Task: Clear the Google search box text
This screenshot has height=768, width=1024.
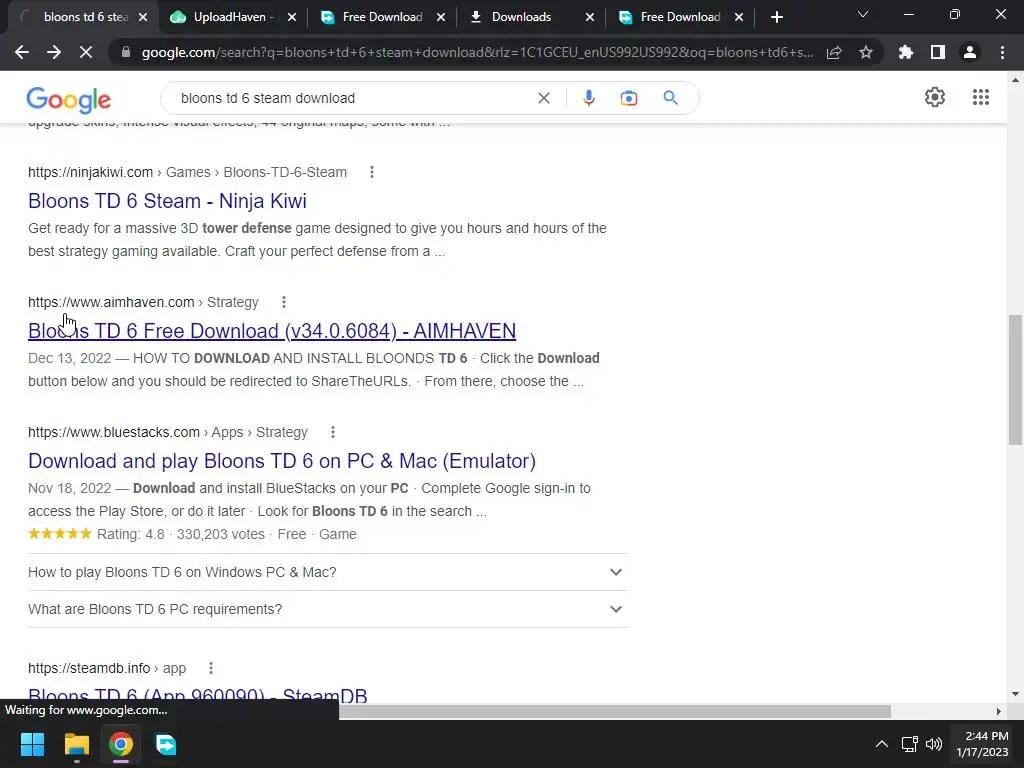Action: pyautogui.click(x=543, y=98)
